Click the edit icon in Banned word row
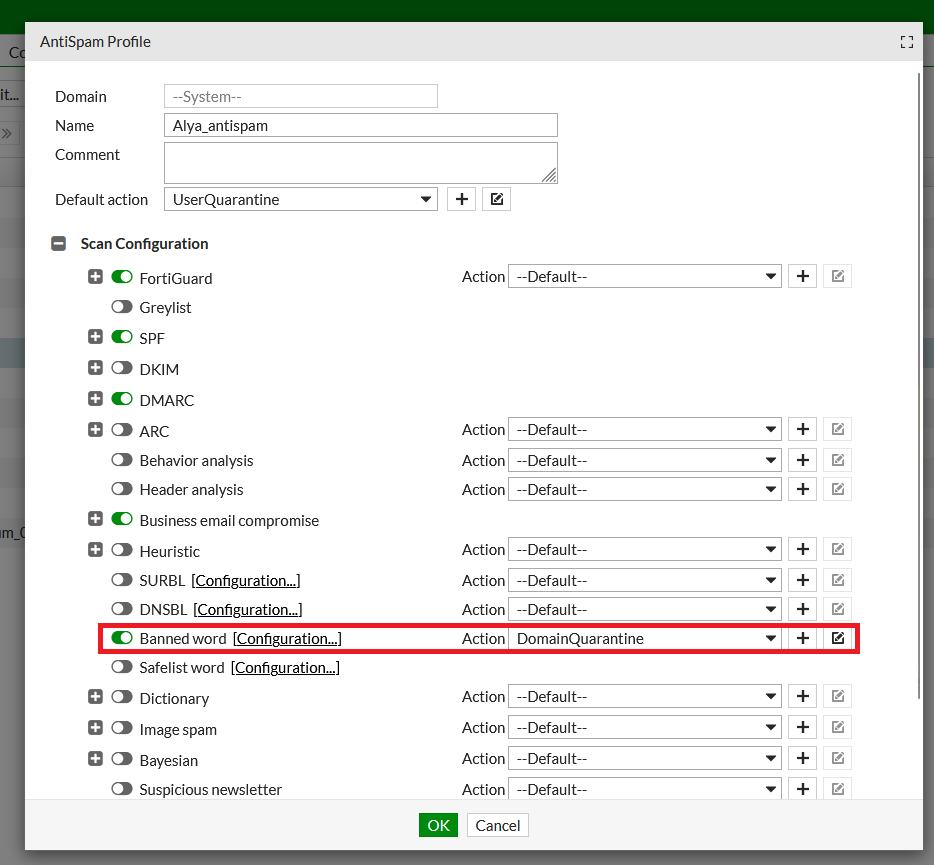934x865 pixels. click(x=838, y=638)
